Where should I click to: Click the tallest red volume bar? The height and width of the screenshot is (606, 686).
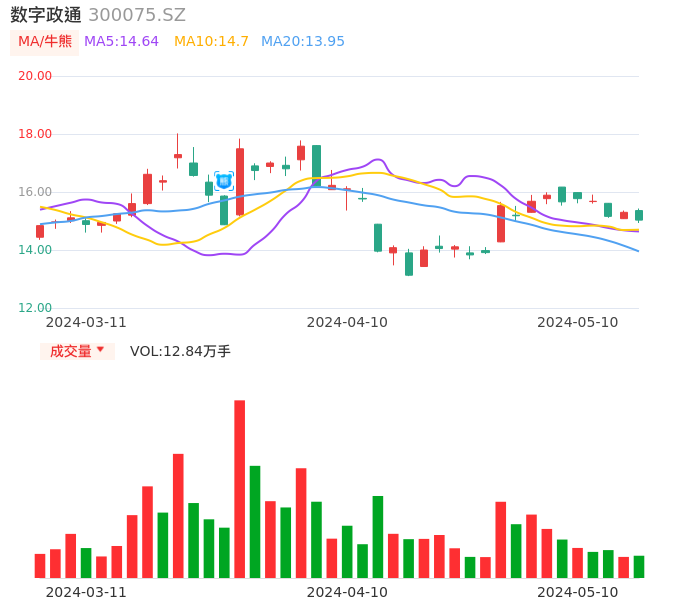240,488
